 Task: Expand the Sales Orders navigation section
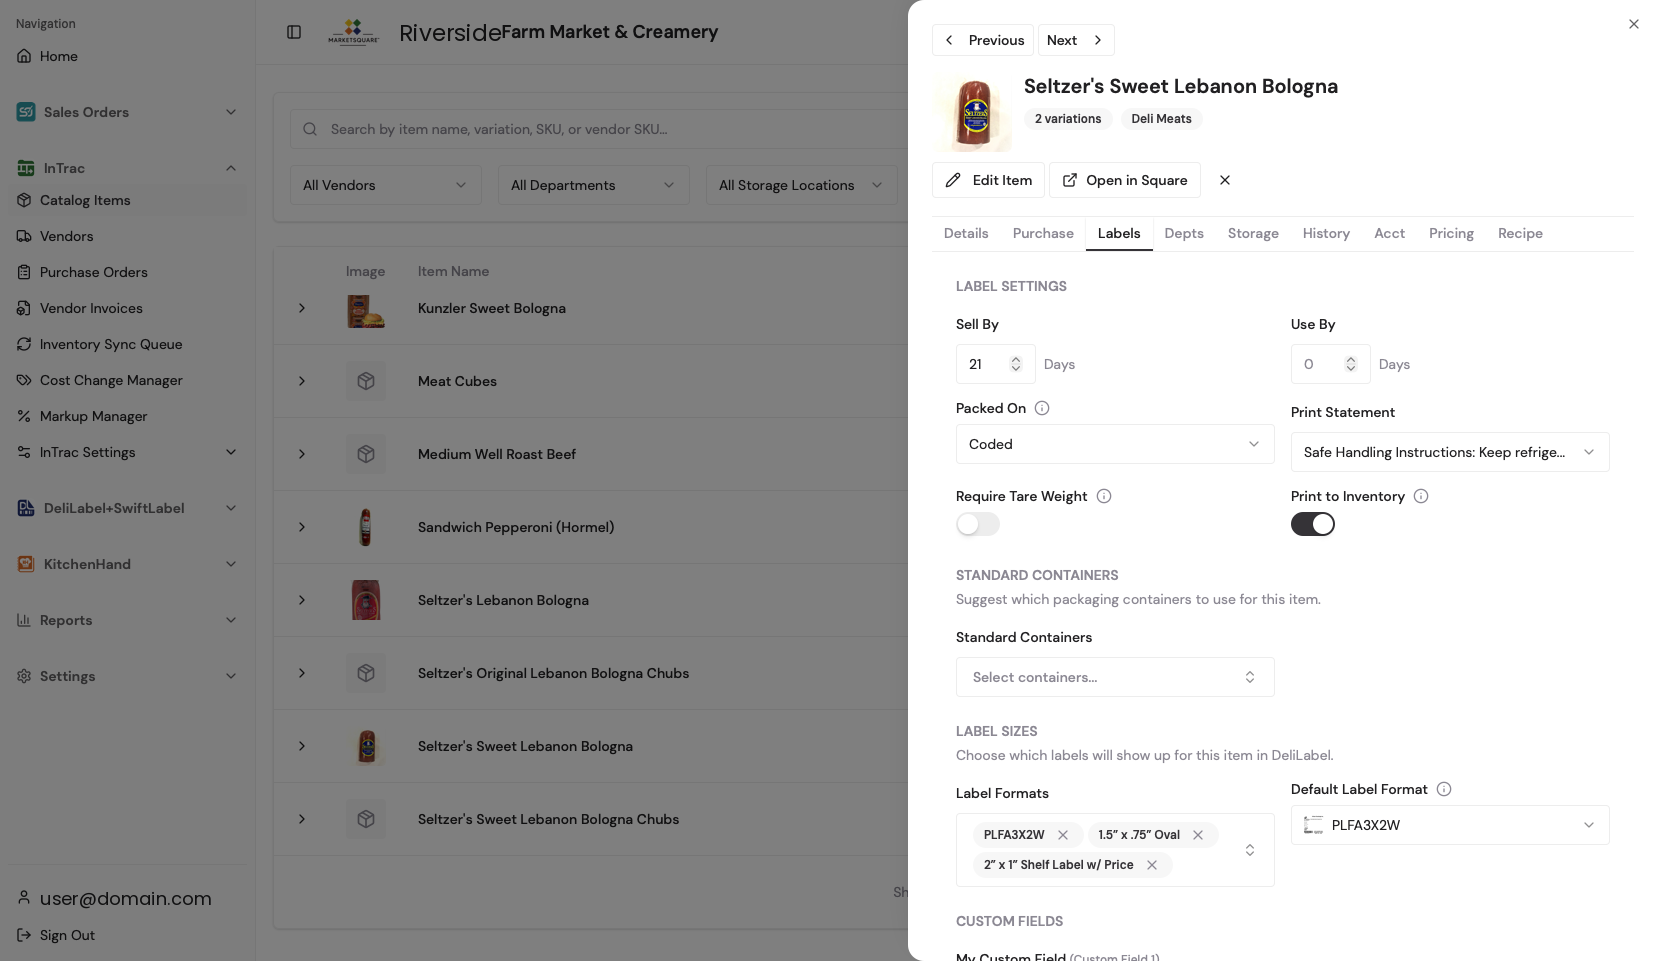(x=231, y=112)
